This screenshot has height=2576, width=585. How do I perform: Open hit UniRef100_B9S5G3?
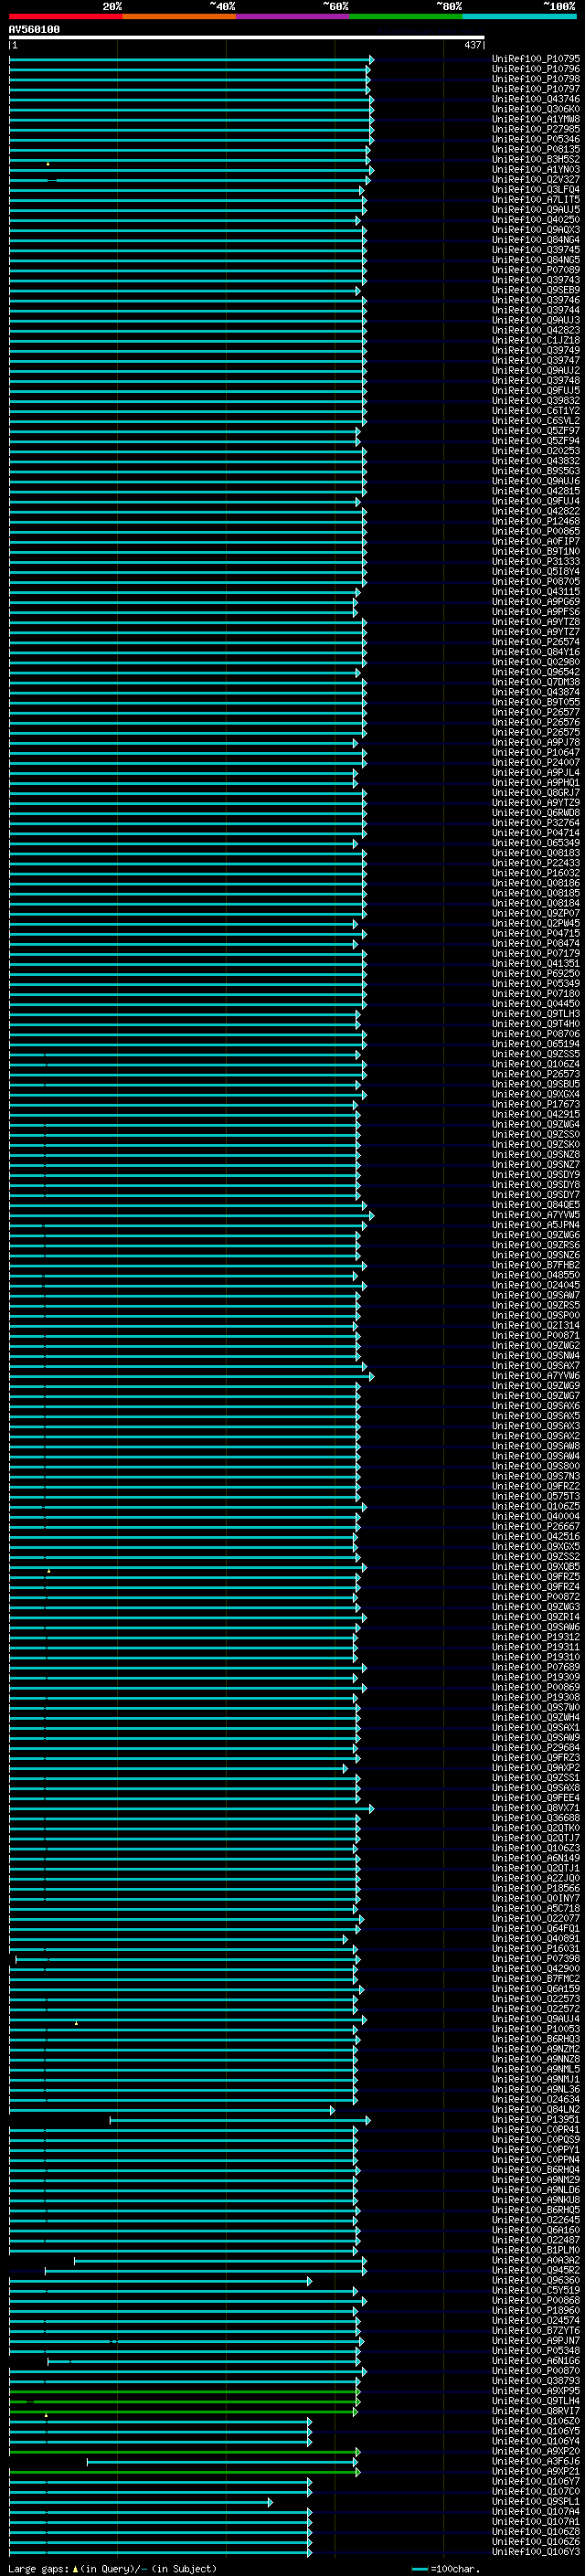click(x=536, y=471)
